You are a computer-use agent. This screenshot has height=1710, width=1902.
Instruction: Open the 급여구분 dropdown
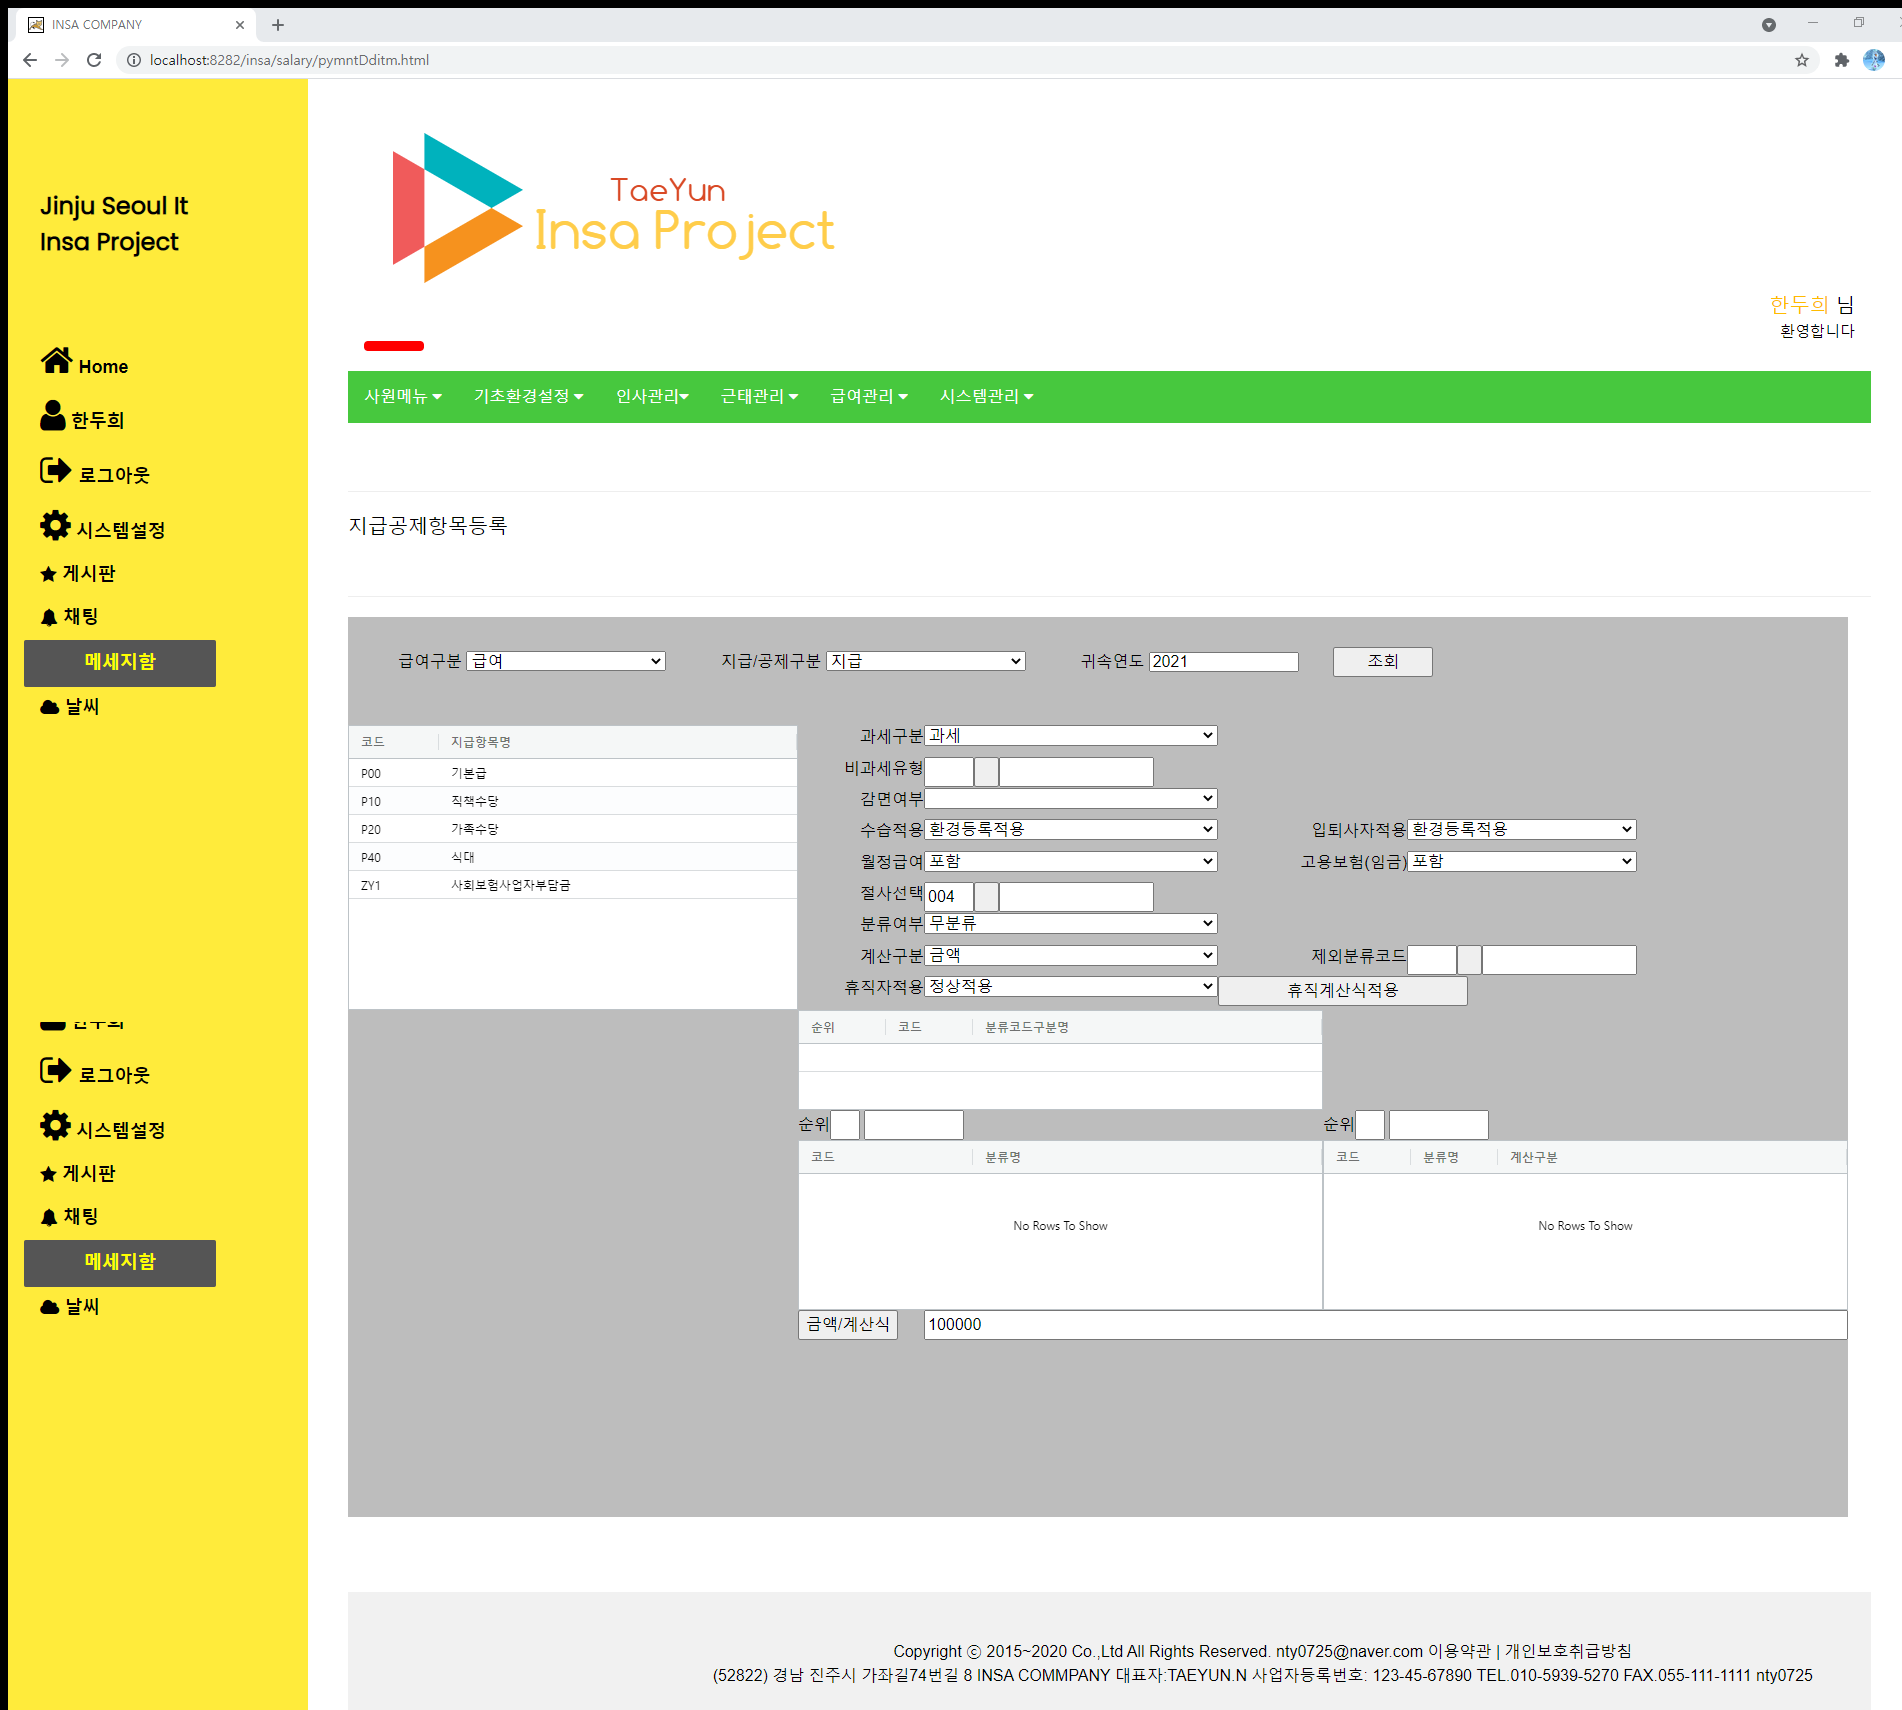[x=566, y=661]
